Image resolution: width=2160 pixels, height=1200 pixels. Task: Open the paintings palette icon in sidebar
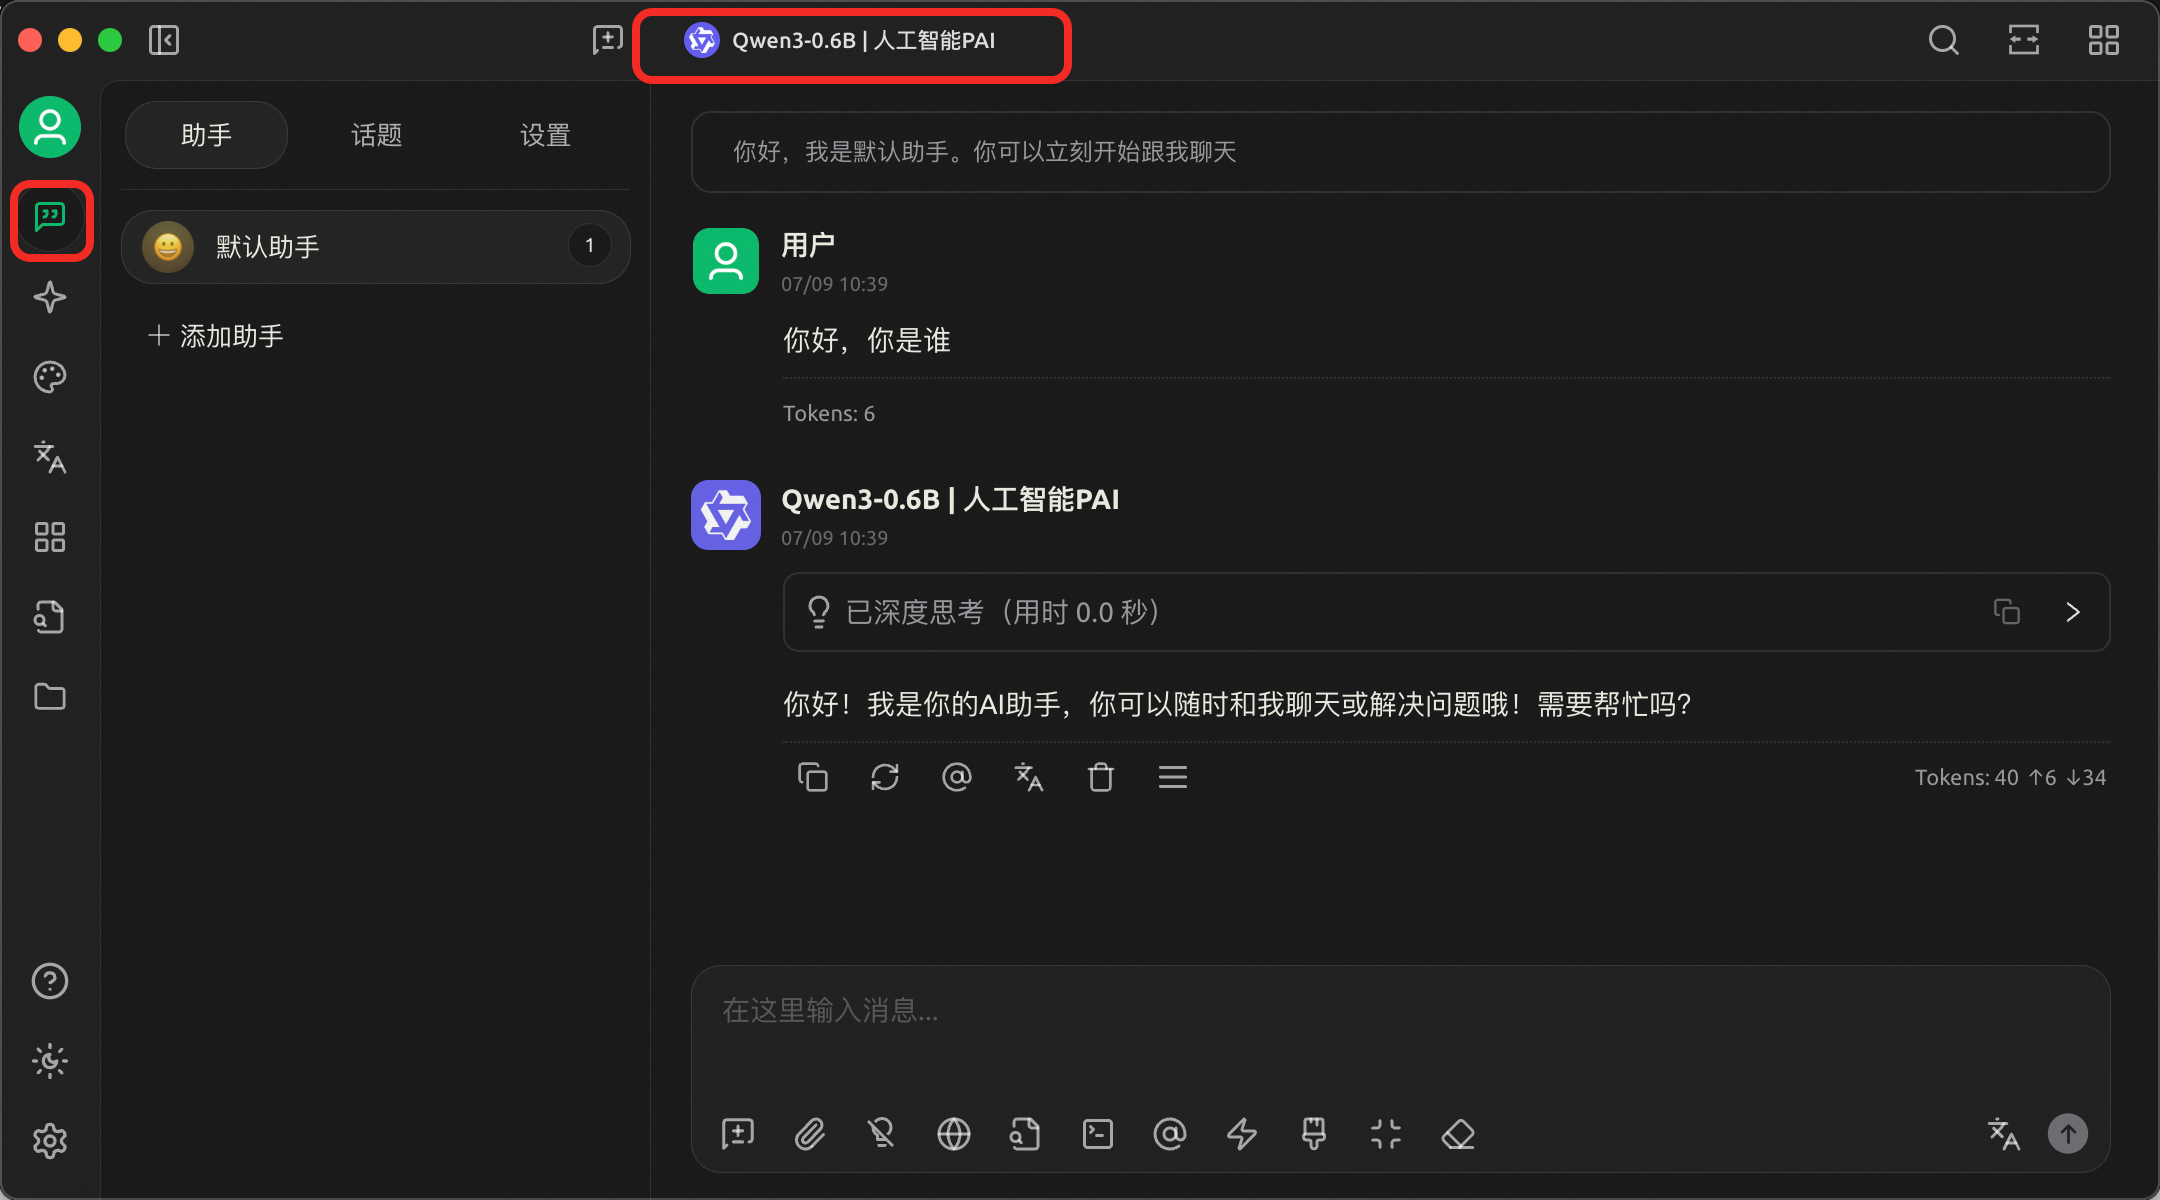[50, 377]
